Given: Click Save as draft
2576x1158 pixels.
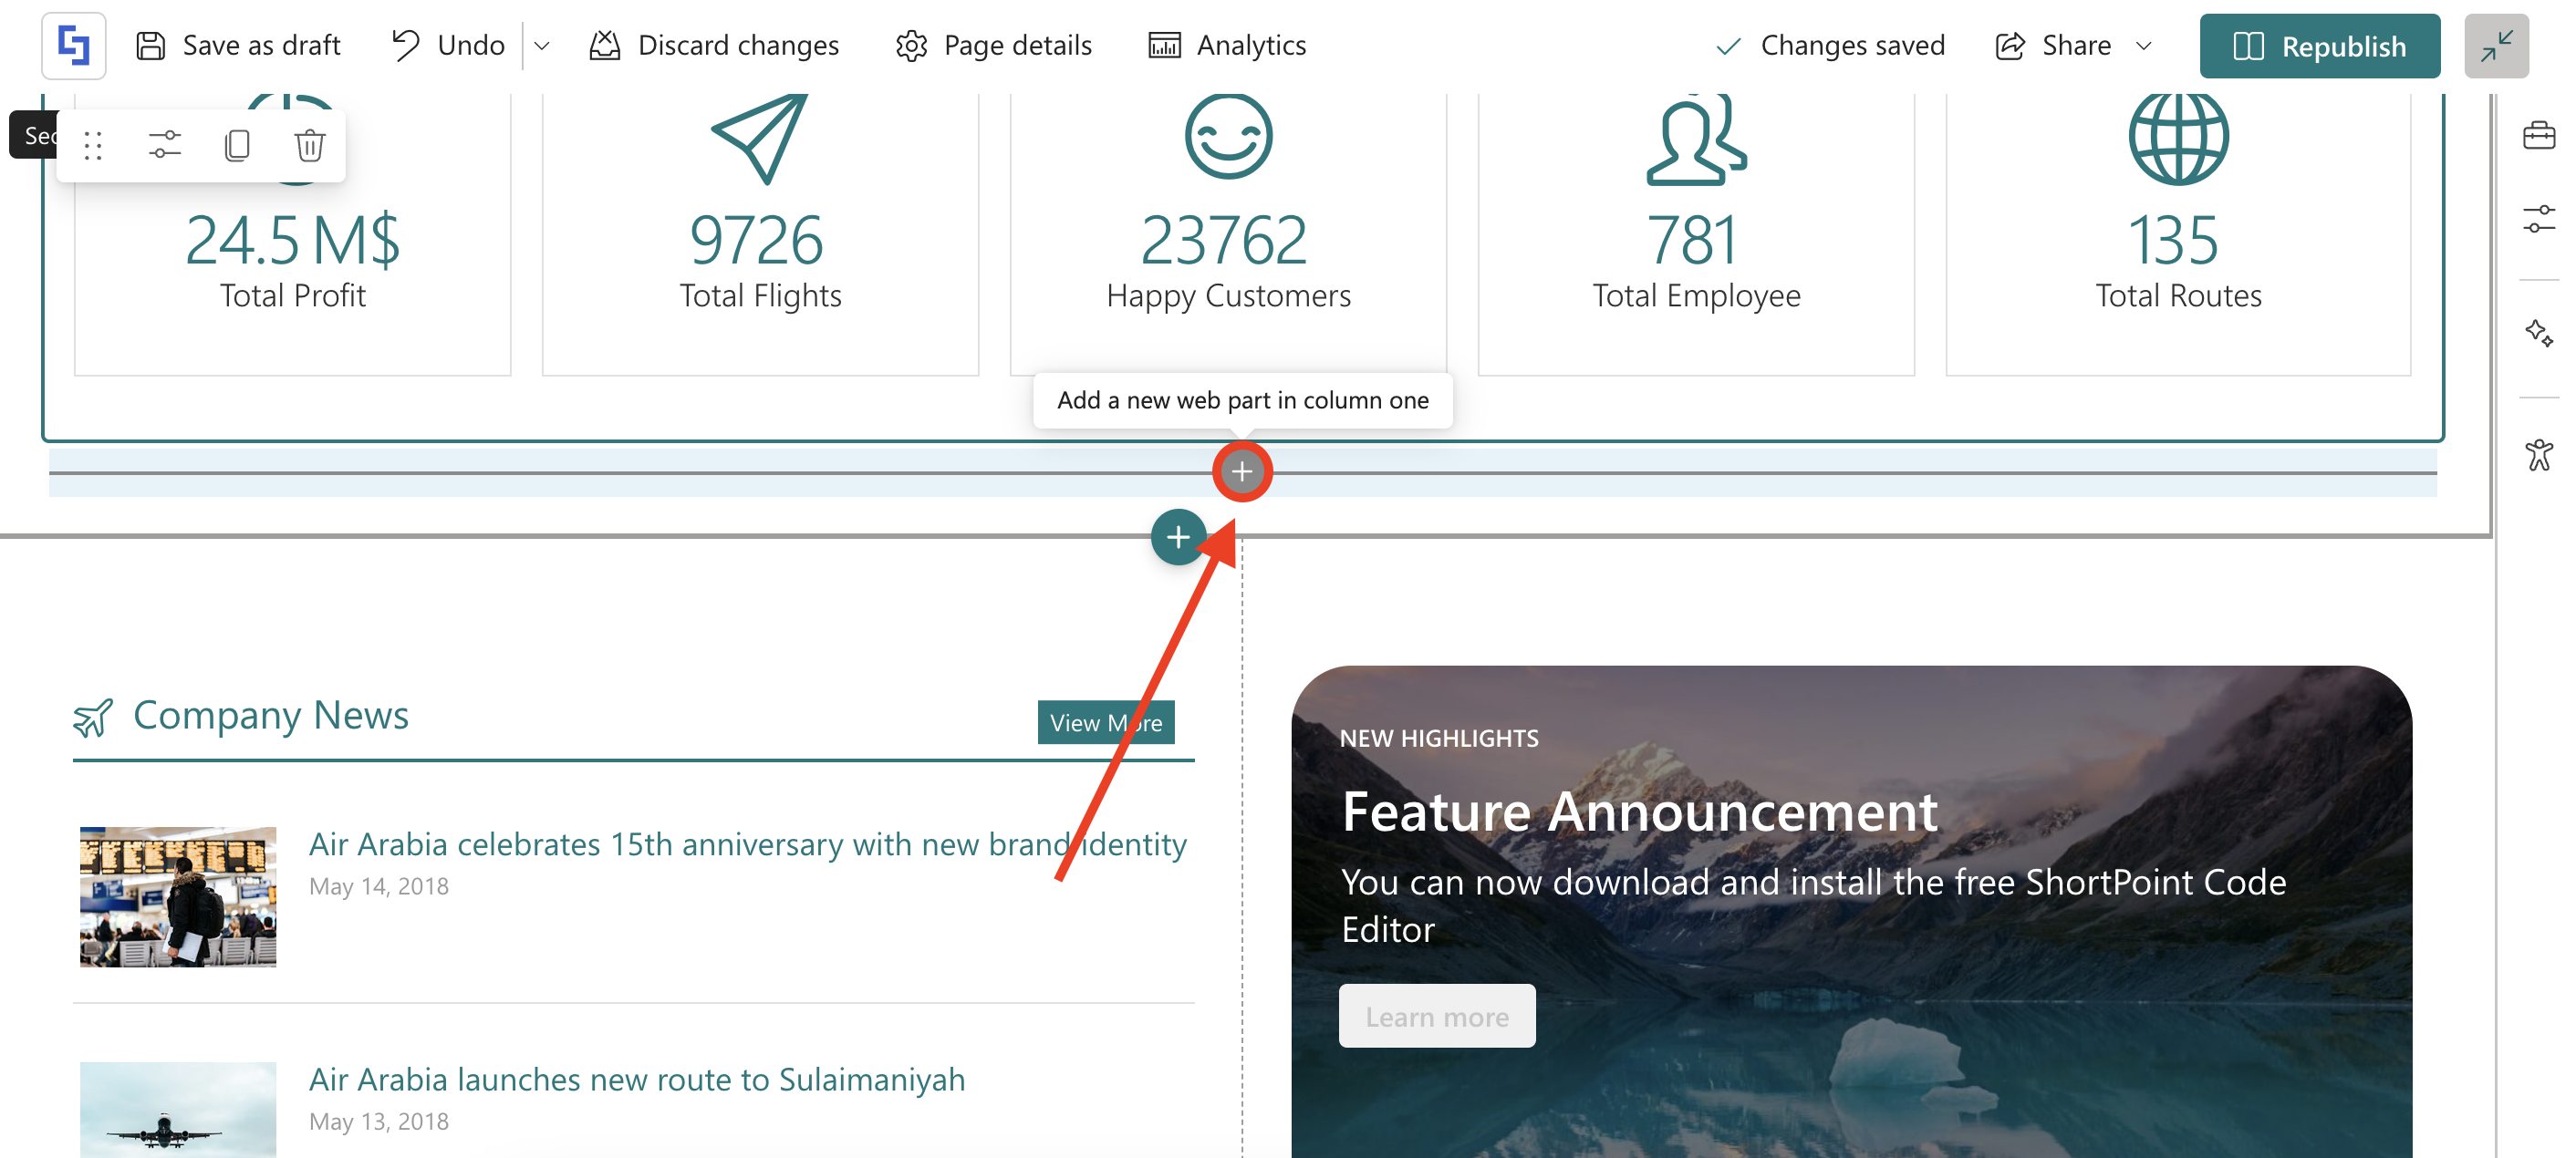Looking at the screenshot, I should point(238,46).
